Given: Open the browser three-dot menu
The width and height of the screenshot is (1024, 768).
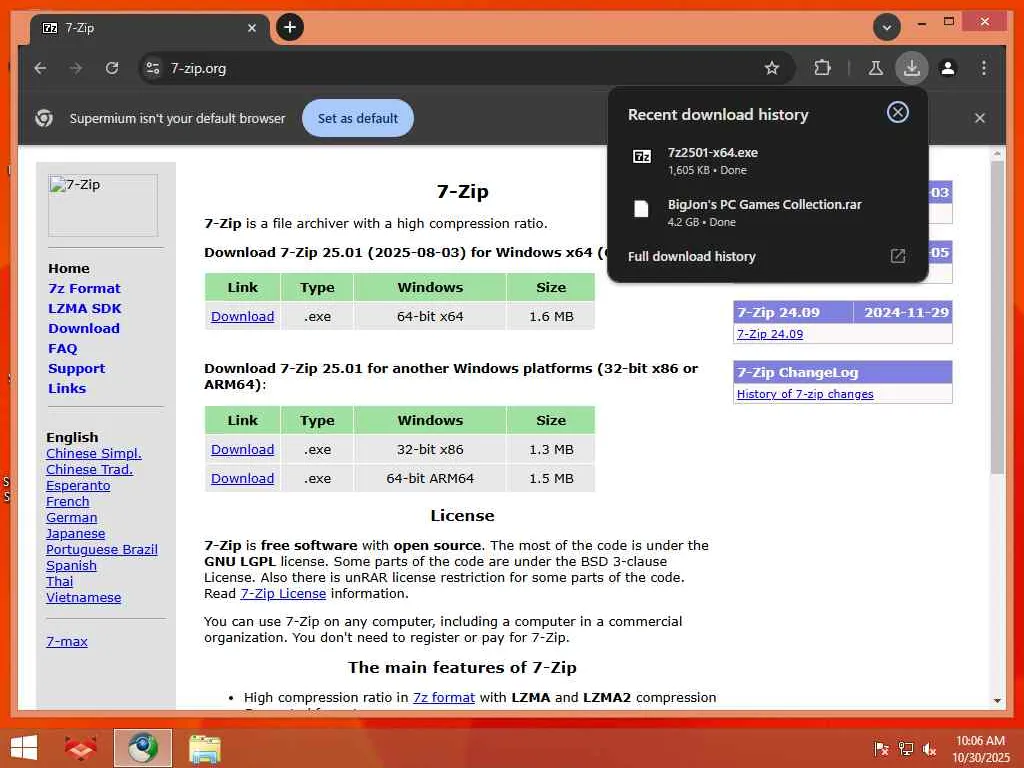Looking at the screenshot, I should coord(984,68).
